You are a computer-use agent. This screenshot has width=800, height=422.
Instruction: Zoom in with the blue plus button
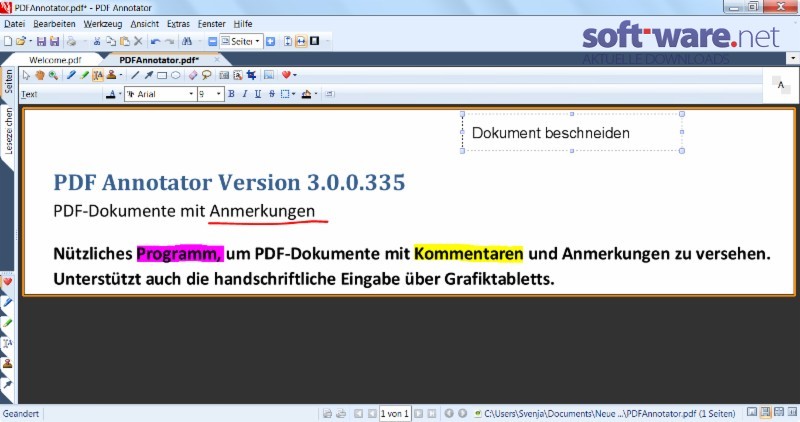[x=270, y=41]
